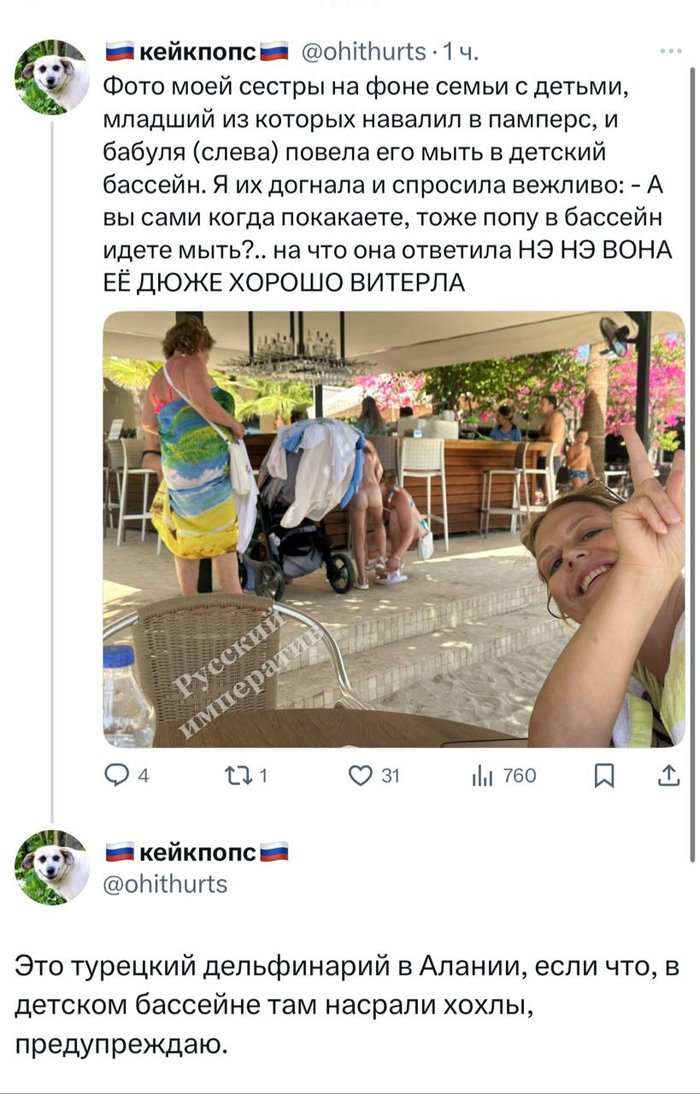
Task: Click the кейкпопс name in the reply
Action: pyautogui.click(x=197, y=853)
